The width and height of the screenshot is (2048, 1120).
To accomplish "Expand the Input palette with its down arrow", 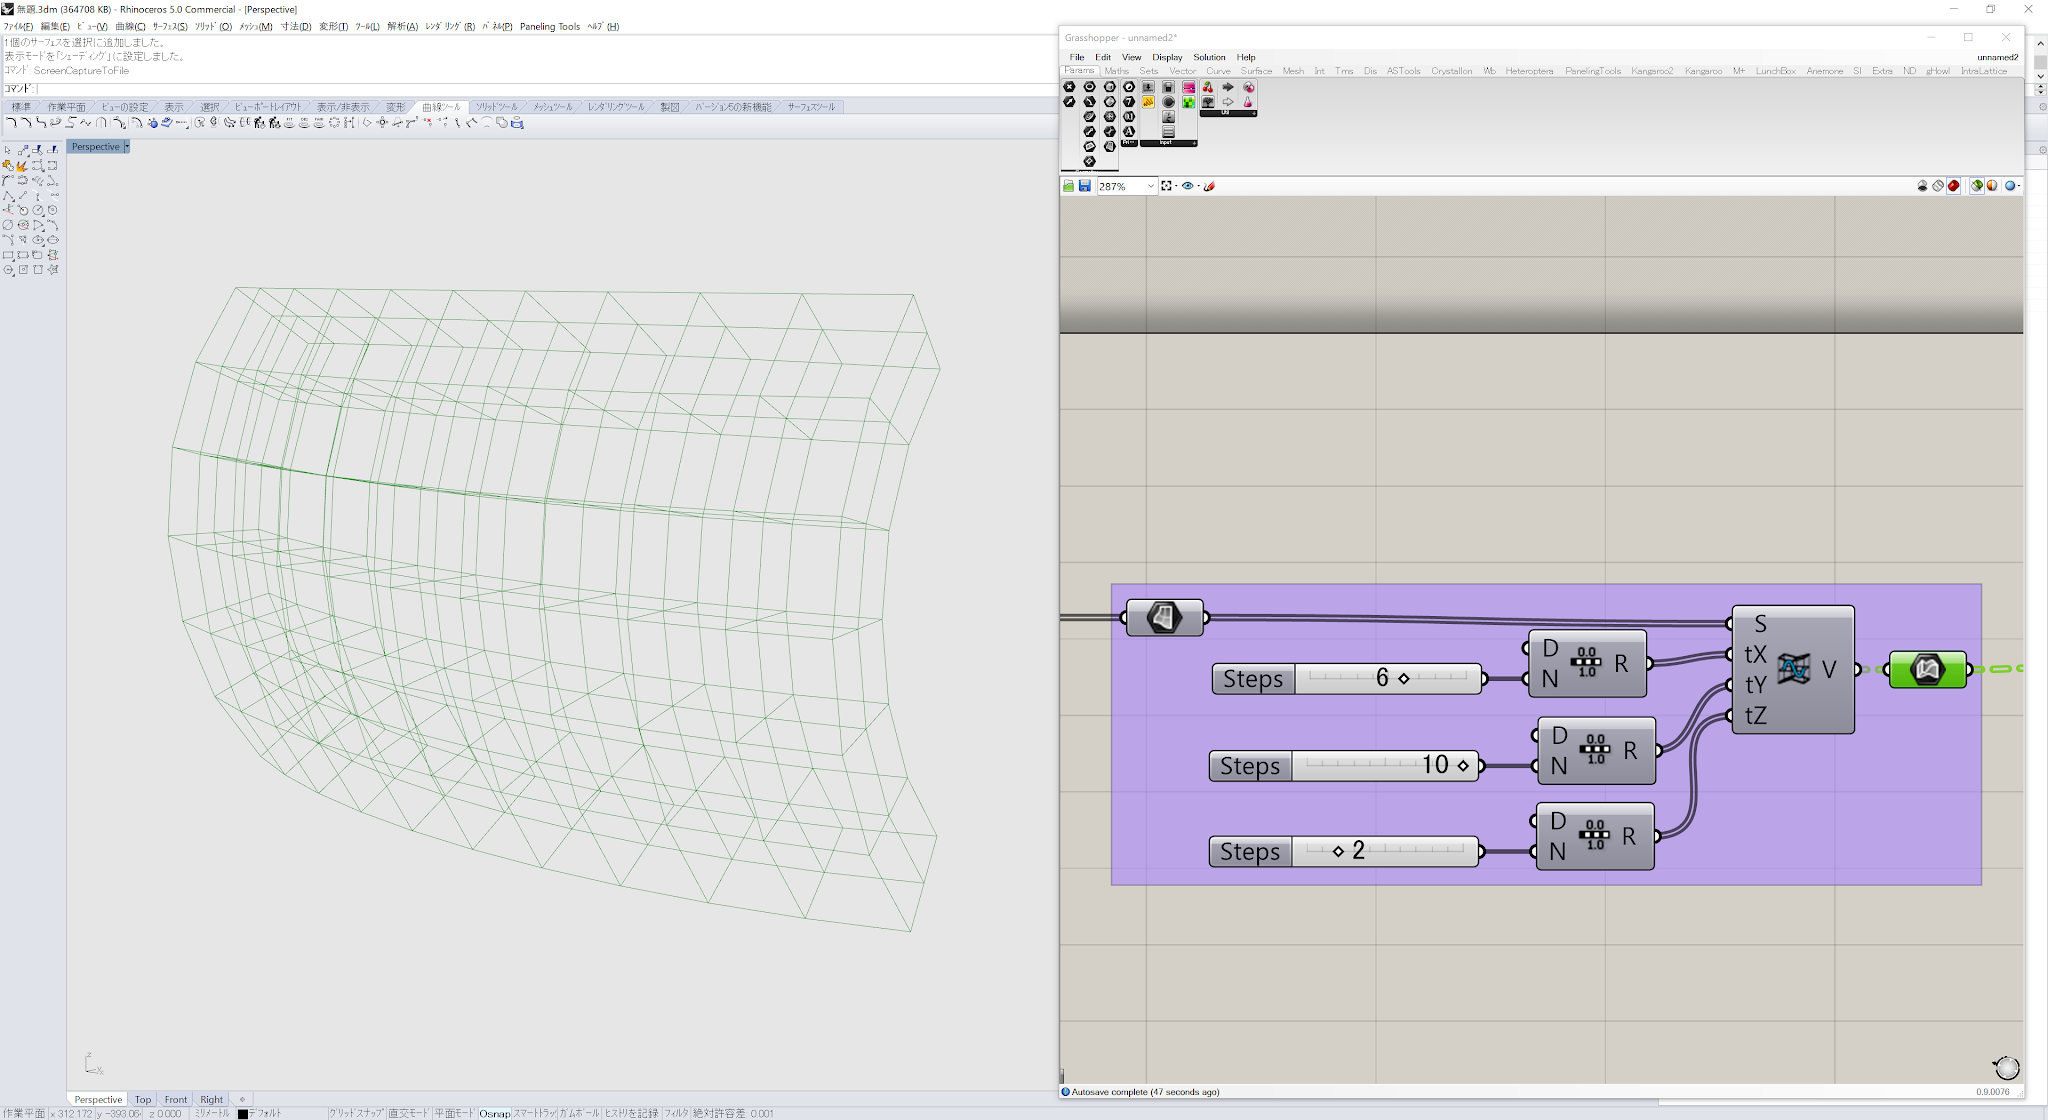I will pyautogui.click(x=1194, y=143).
